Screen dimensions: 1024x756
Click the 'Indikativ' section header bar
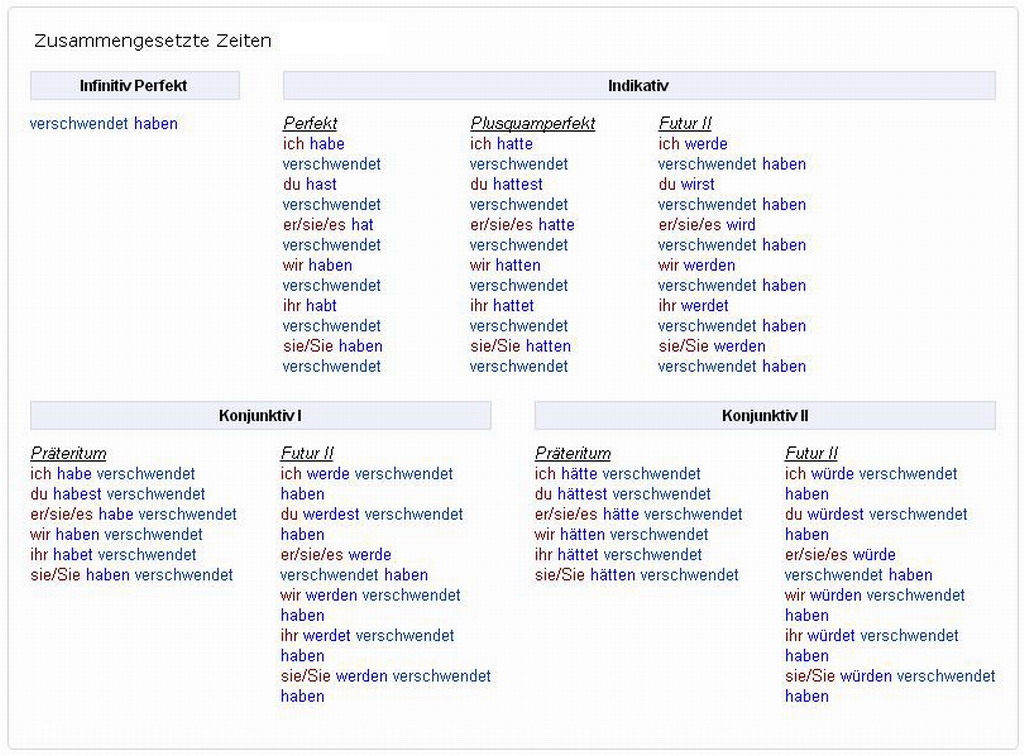[x=638, y=86]
